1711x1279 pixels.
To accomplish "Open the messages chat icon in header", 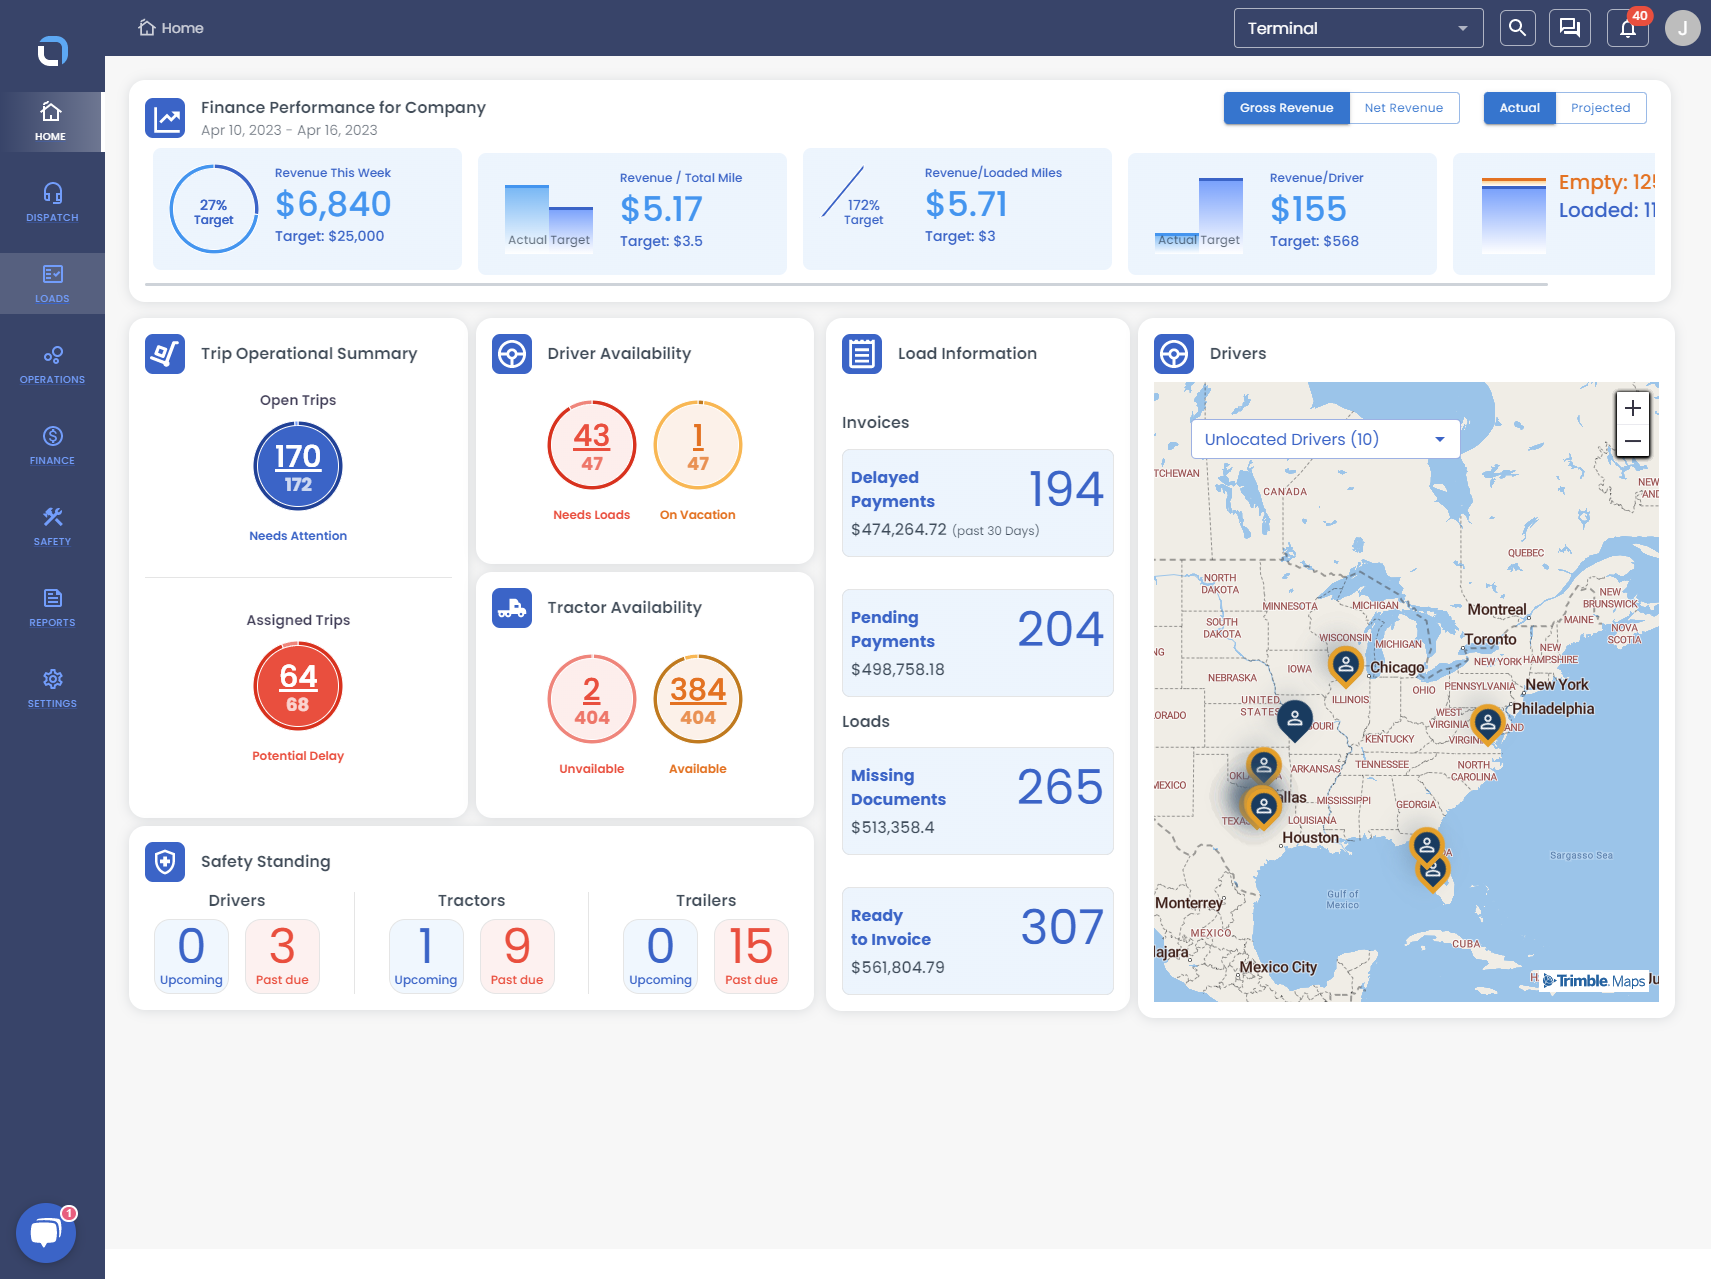I will point(1570,28).
